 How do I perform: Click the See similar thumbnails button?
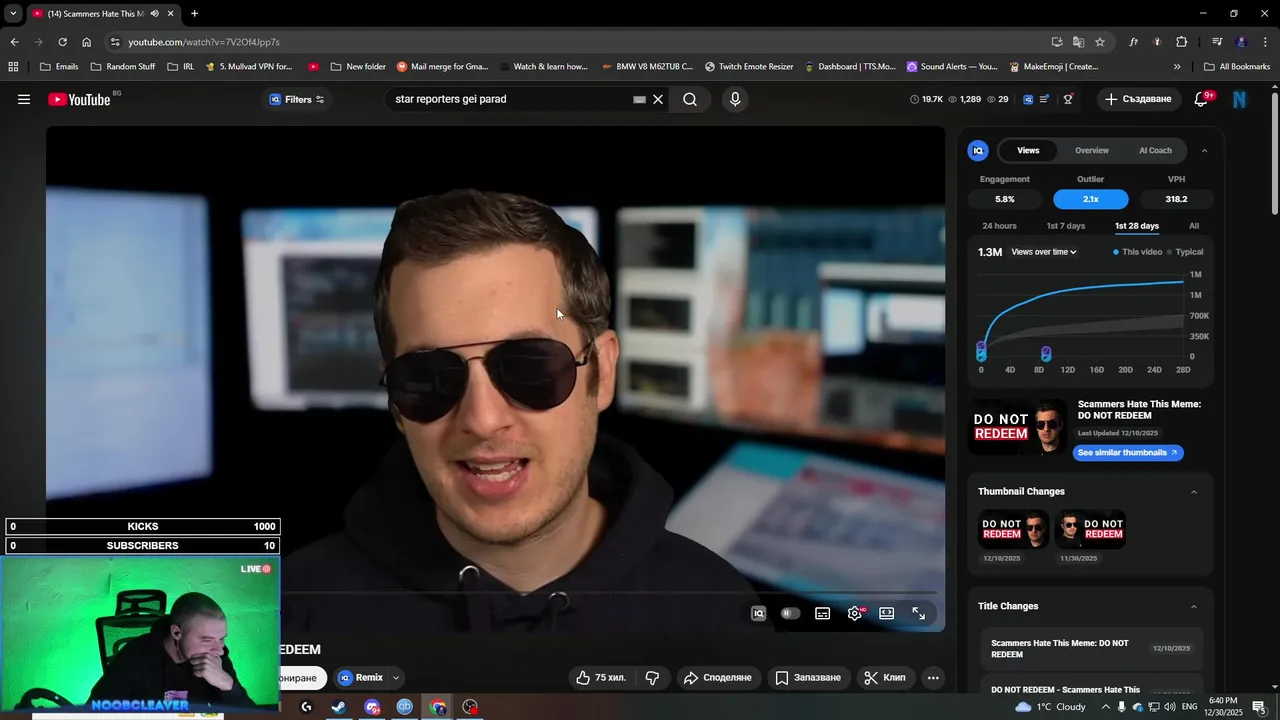click(1127, 453)
